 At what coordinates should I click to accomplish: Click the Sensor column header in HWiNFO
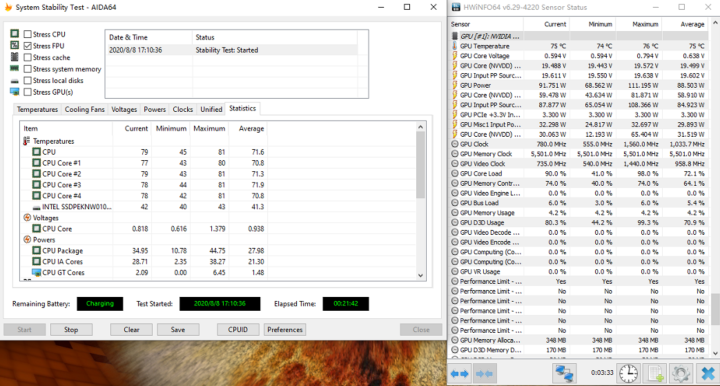(486, 24)
